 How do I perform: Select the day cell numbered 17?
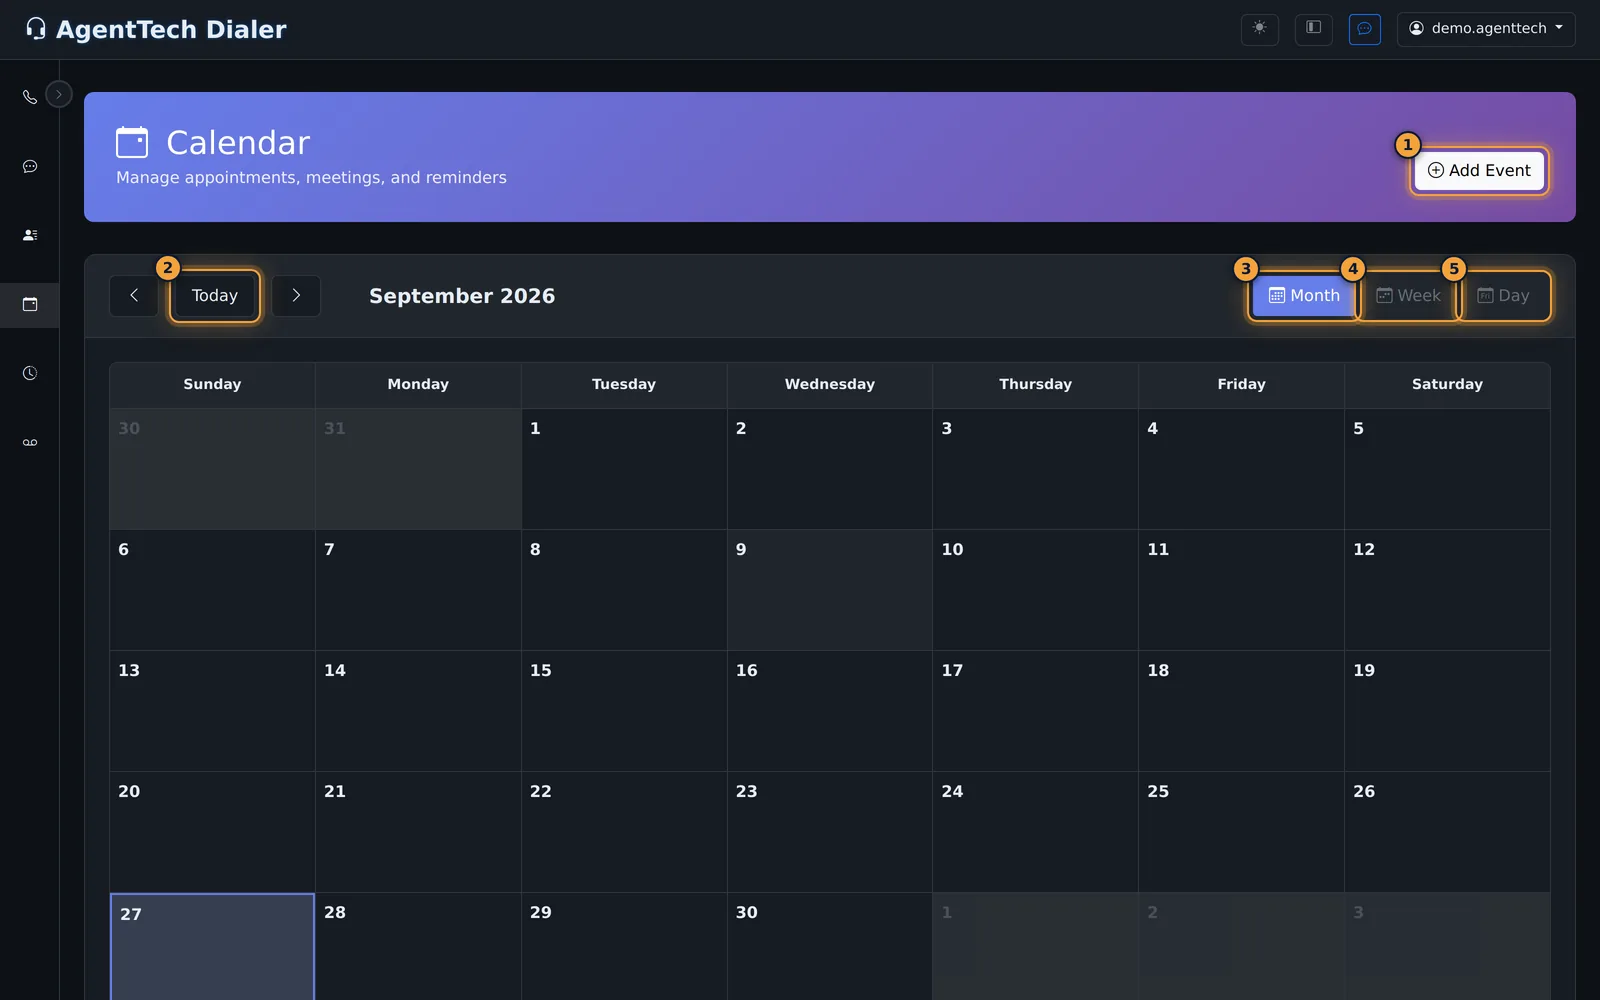(x=1036, y=711)
